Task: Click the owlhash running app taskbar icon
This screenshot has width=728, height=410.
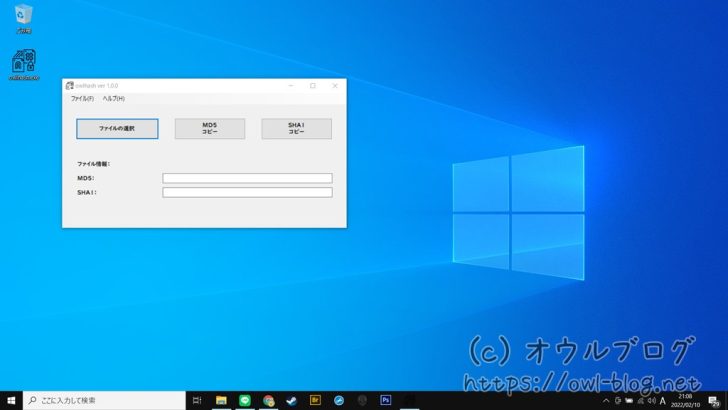Action: click(x=410, y=400)
